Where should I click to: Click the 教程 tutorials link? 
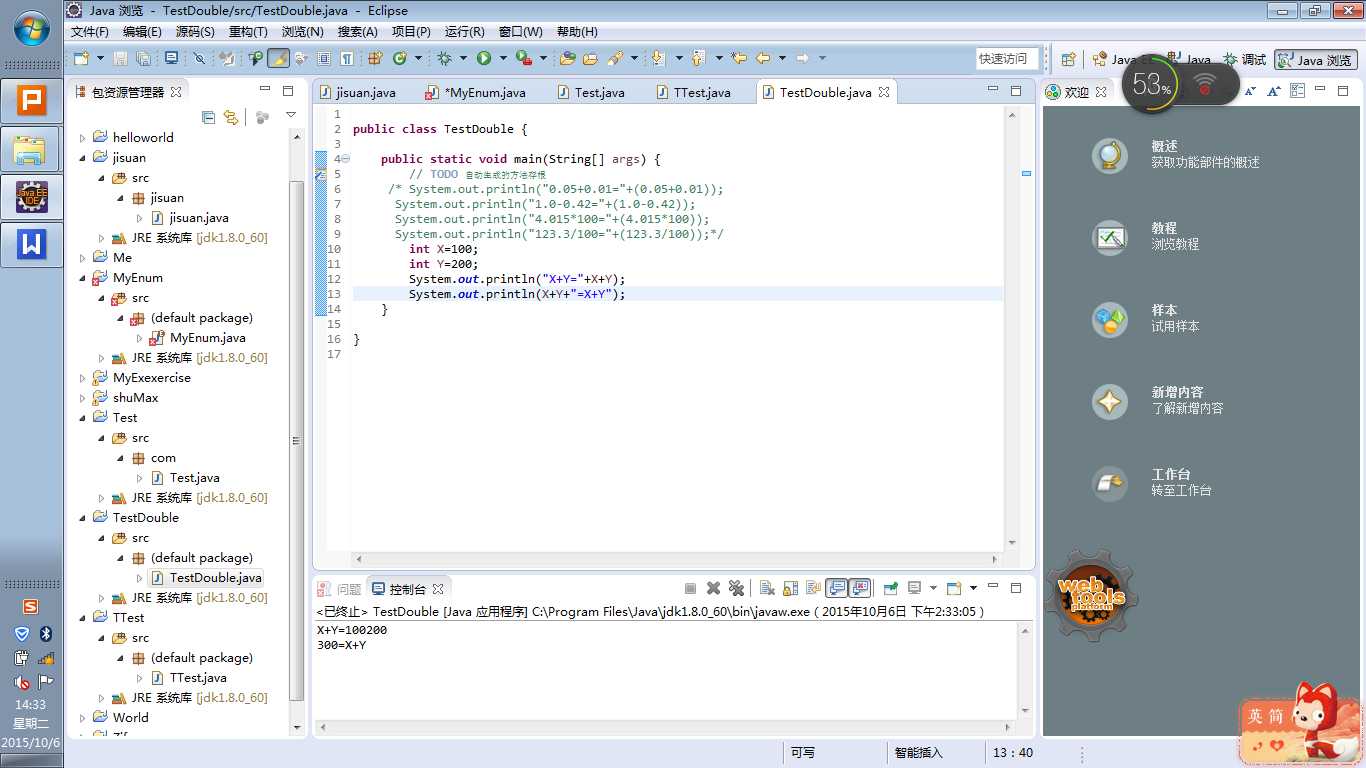click(x=1164, y=228)
